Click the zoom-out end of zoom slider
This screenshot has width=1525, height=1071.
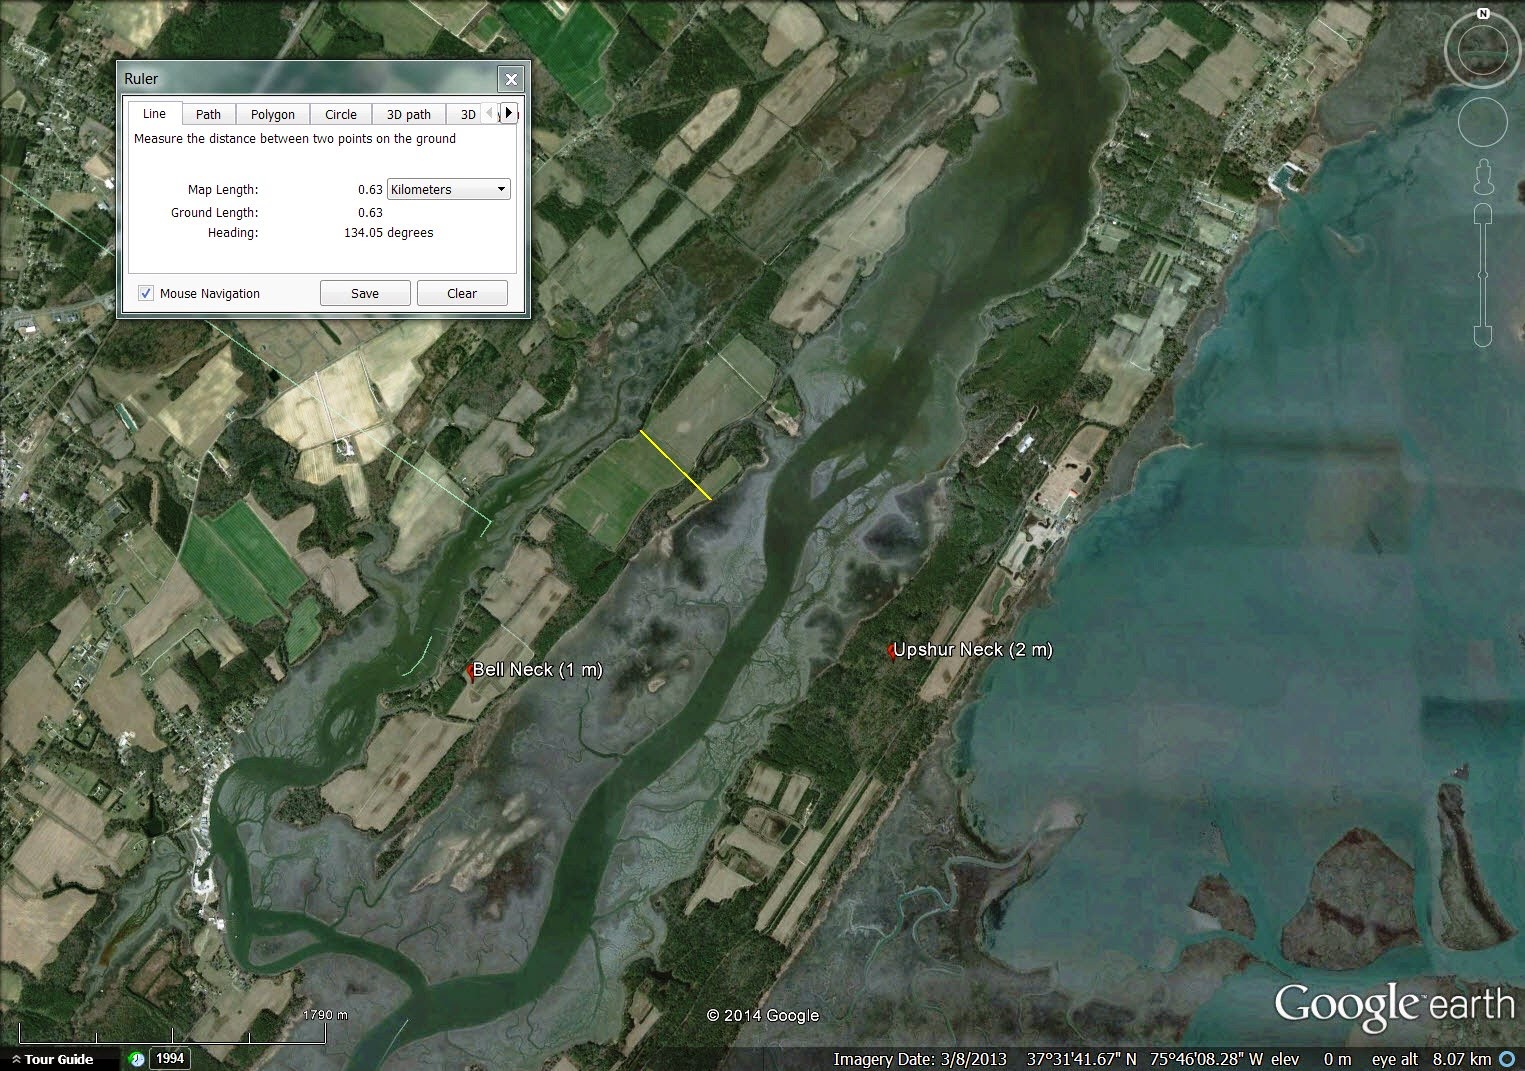coord(1483,335)
